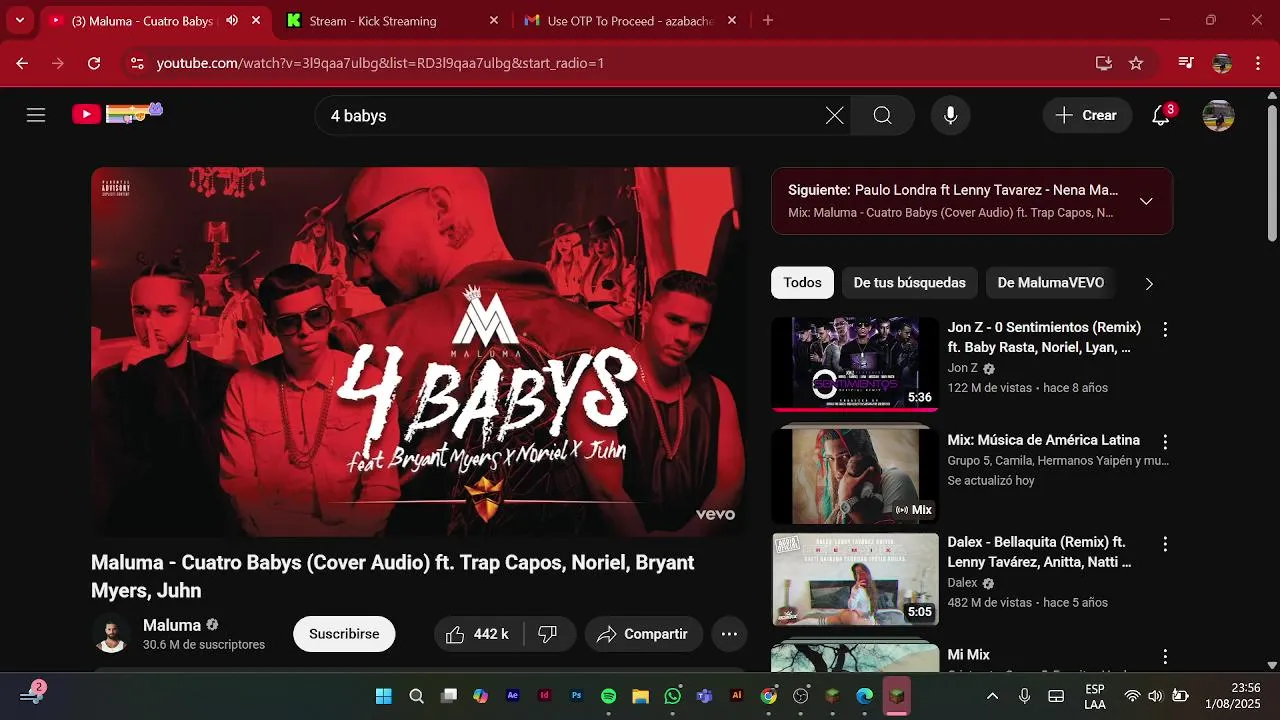
Task: Open Dalex Bellaquita Remix thumbnail
Action: [x=855, y=580]
